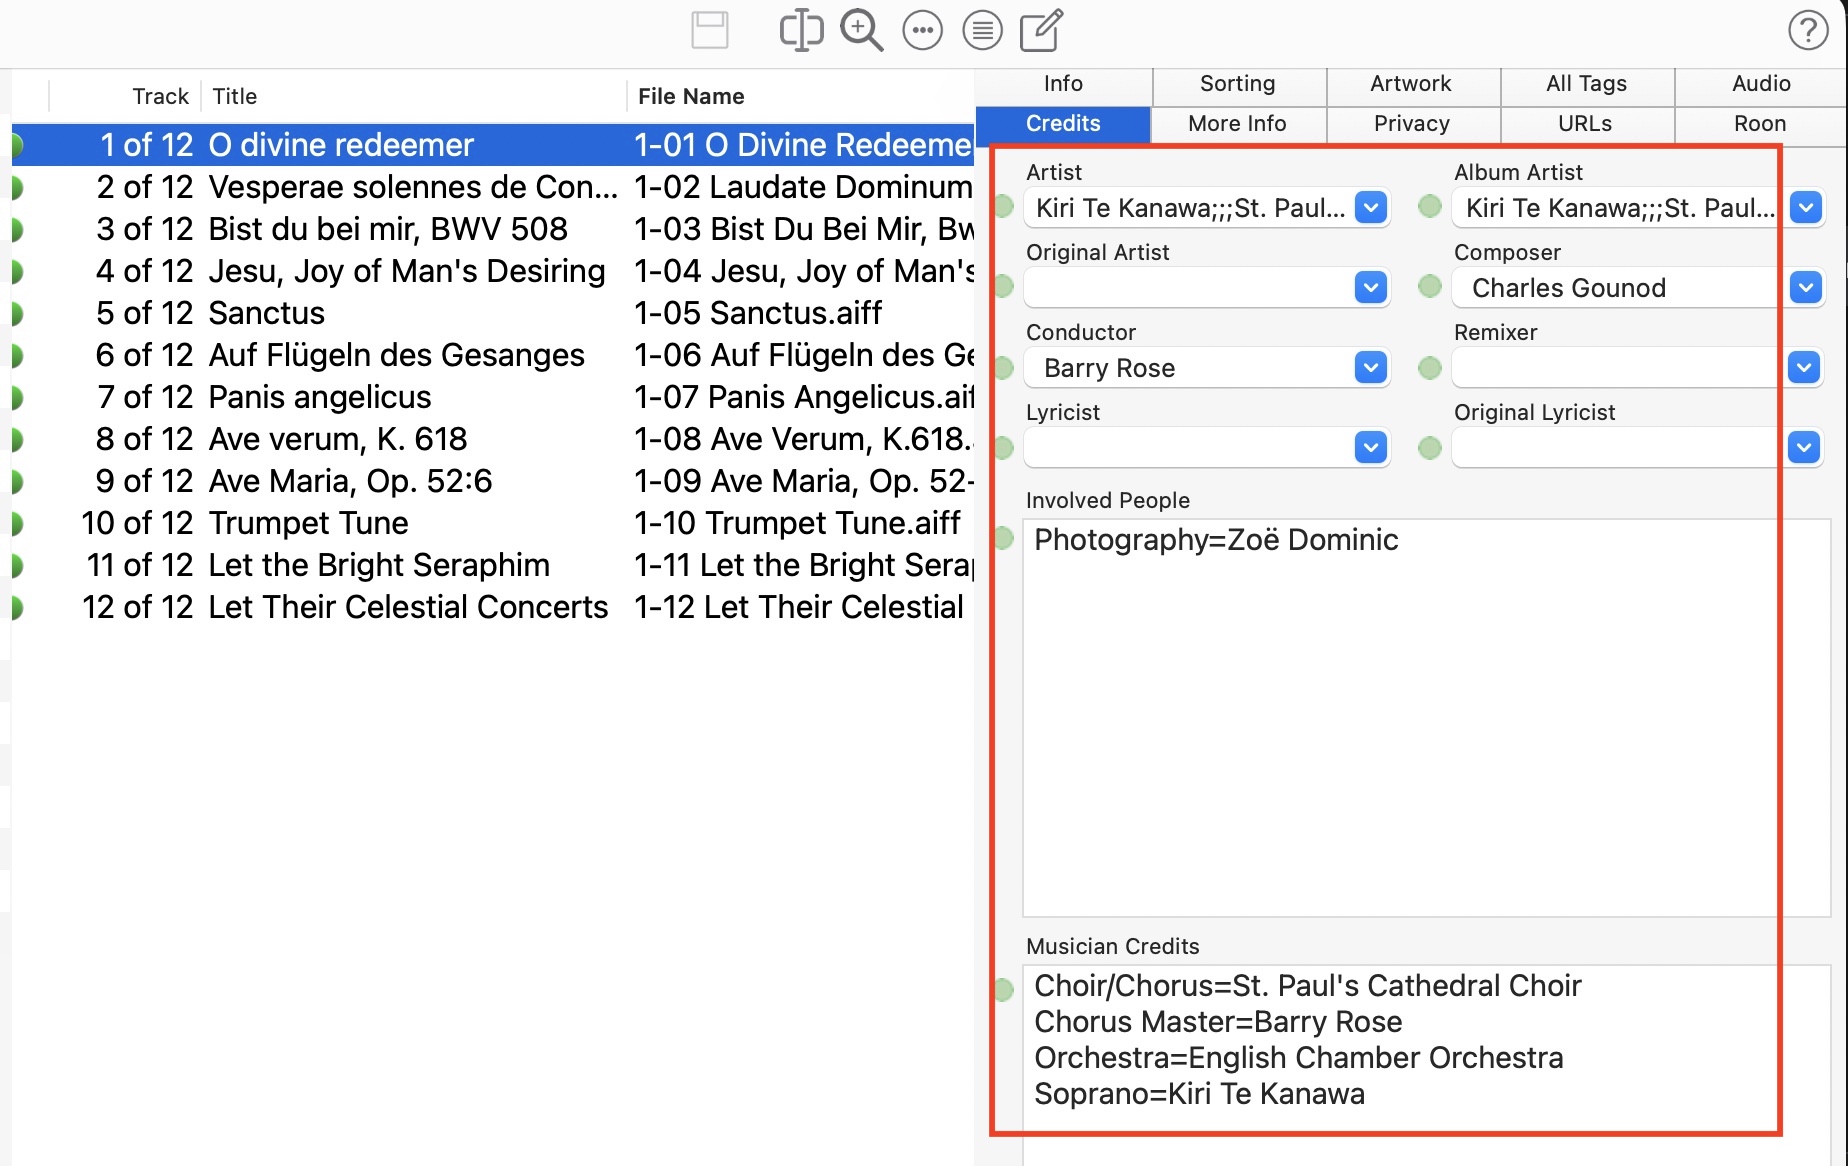Click the save floppy disk icon
Screen dimensions: 1848x1166
click(710, 30)
